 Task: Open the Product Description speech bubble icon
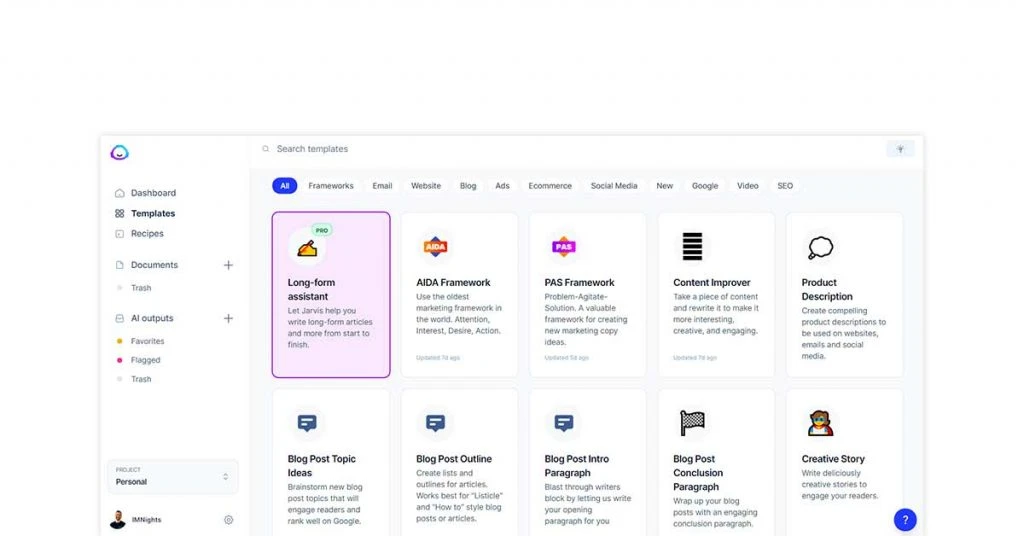(820, 247)
